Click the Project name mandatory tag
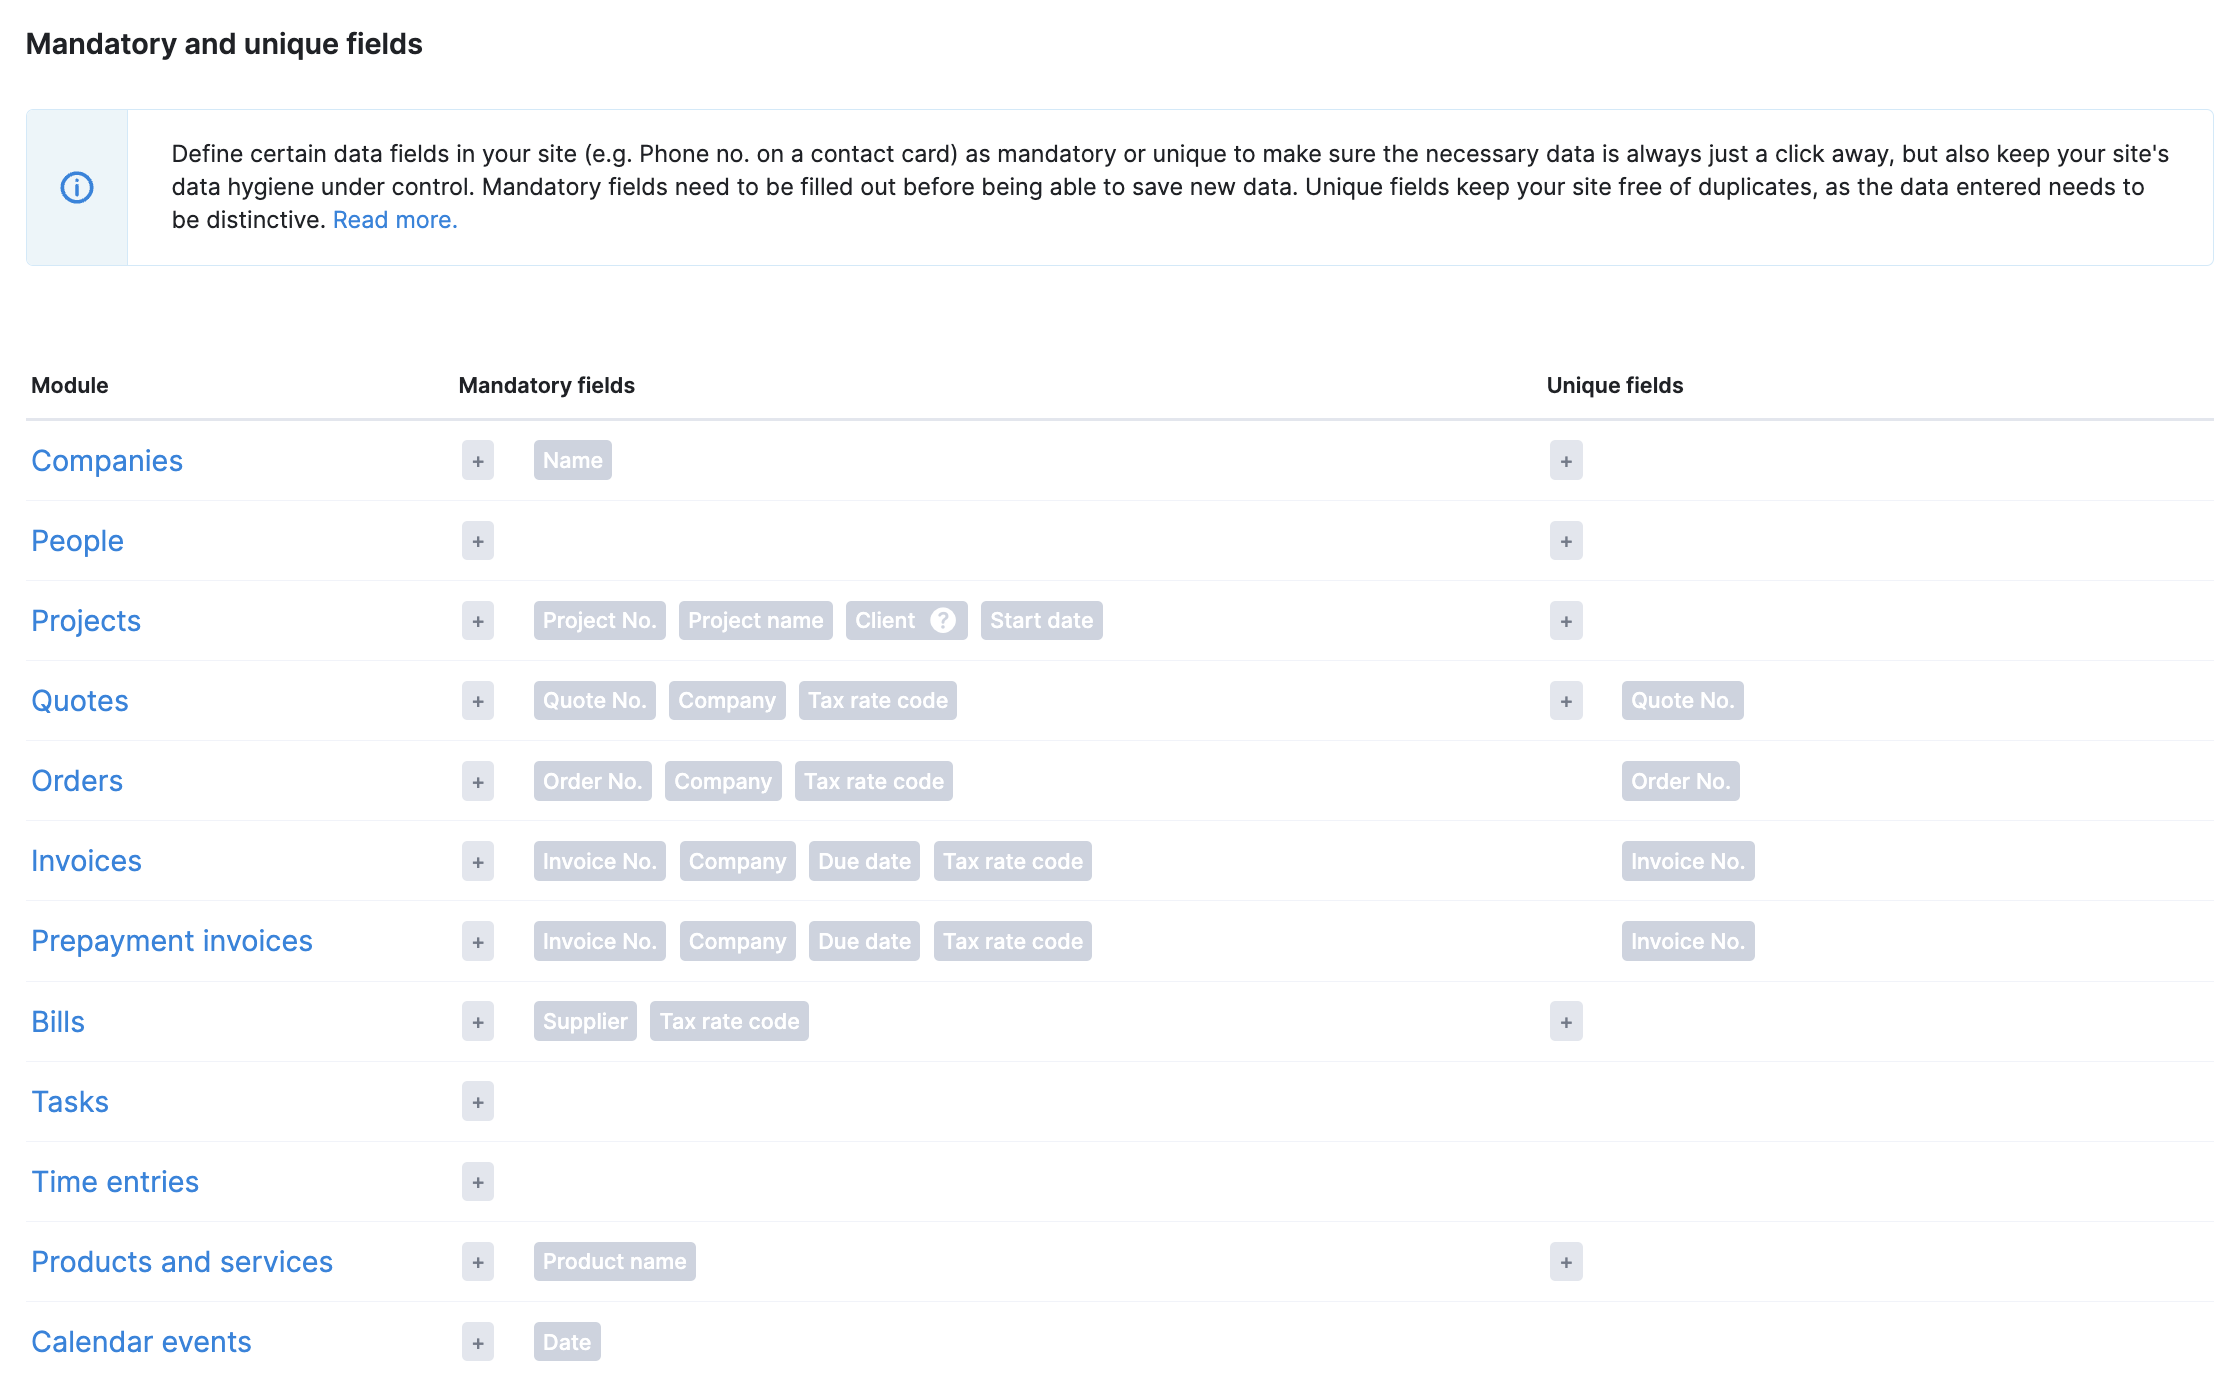This screenshot has height=1378, width=2218. 756,621
